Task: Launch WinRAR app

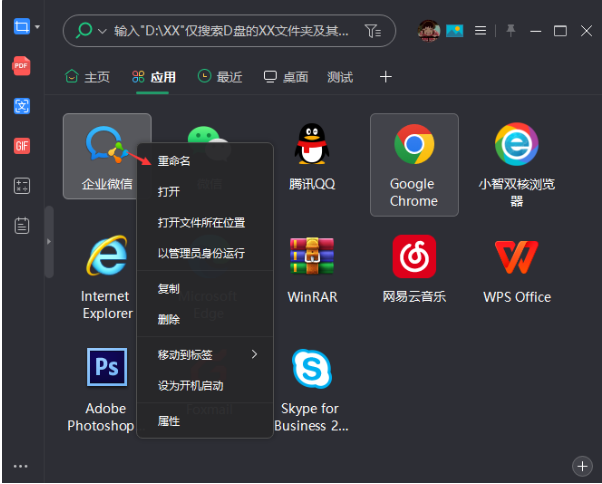Action: [x=312, y=270]
